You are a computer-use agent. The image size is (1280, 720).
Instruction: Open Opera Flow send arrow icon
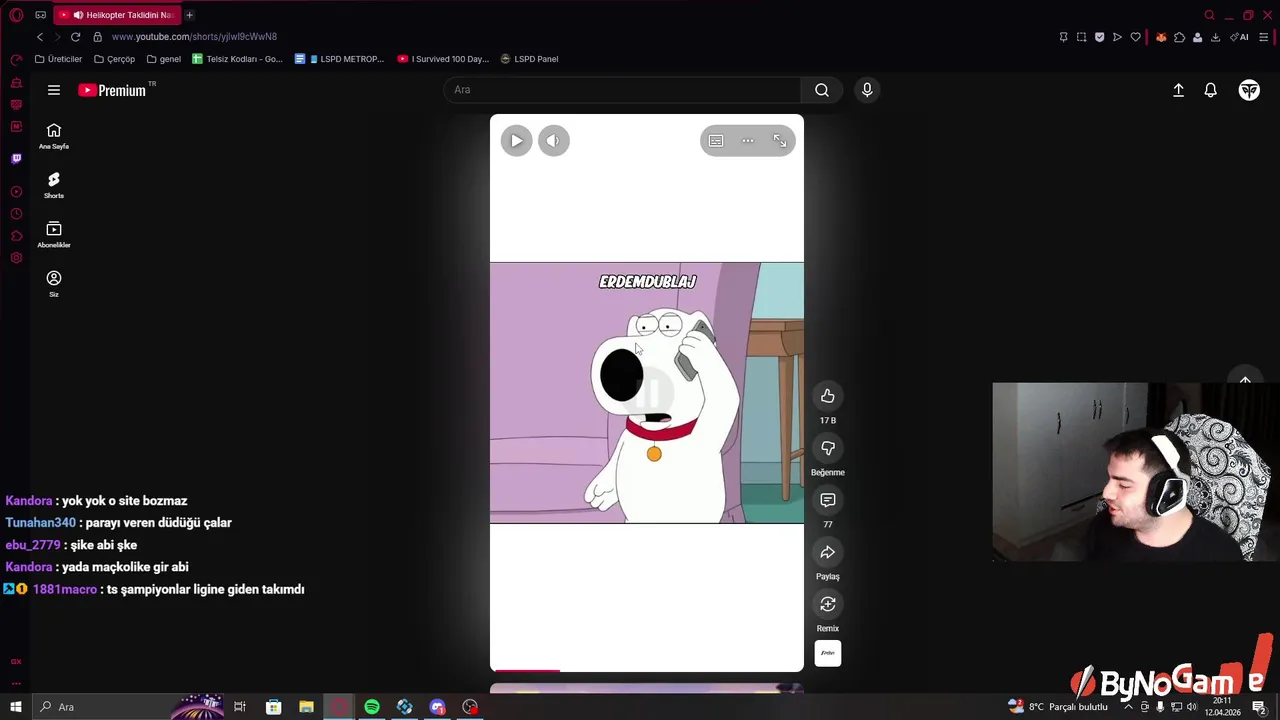(x=1117, y=37)
